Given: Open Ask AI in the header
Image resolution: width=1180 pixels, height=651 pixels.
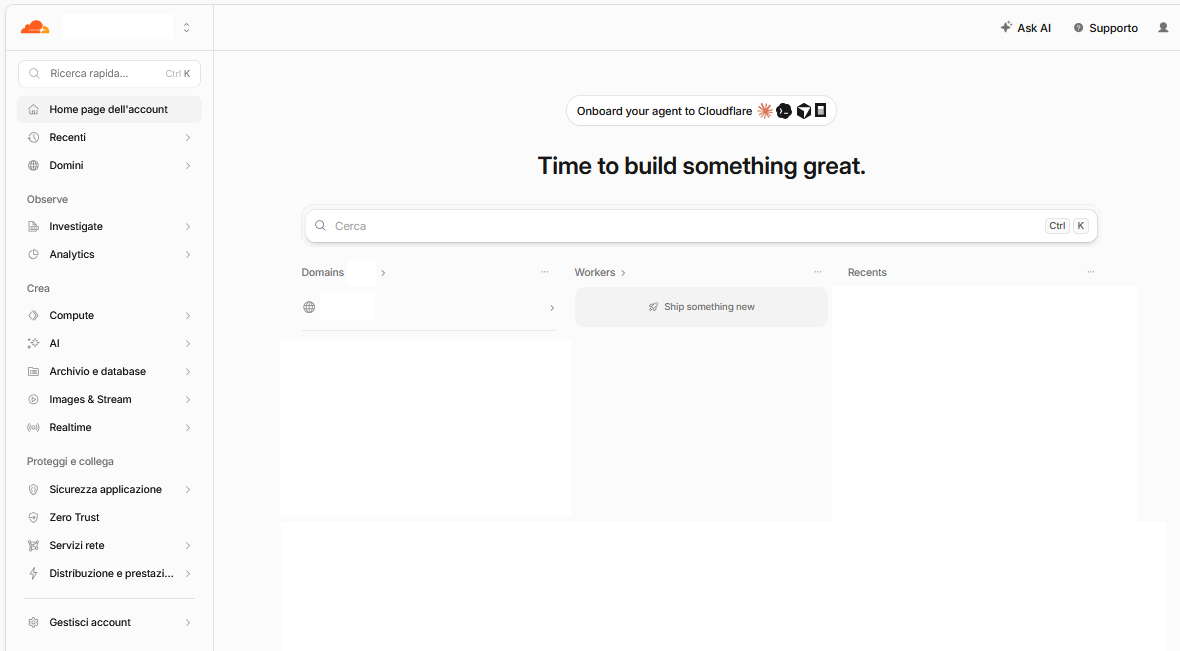Looking at the screenshot, I should tap(1026, 28).
